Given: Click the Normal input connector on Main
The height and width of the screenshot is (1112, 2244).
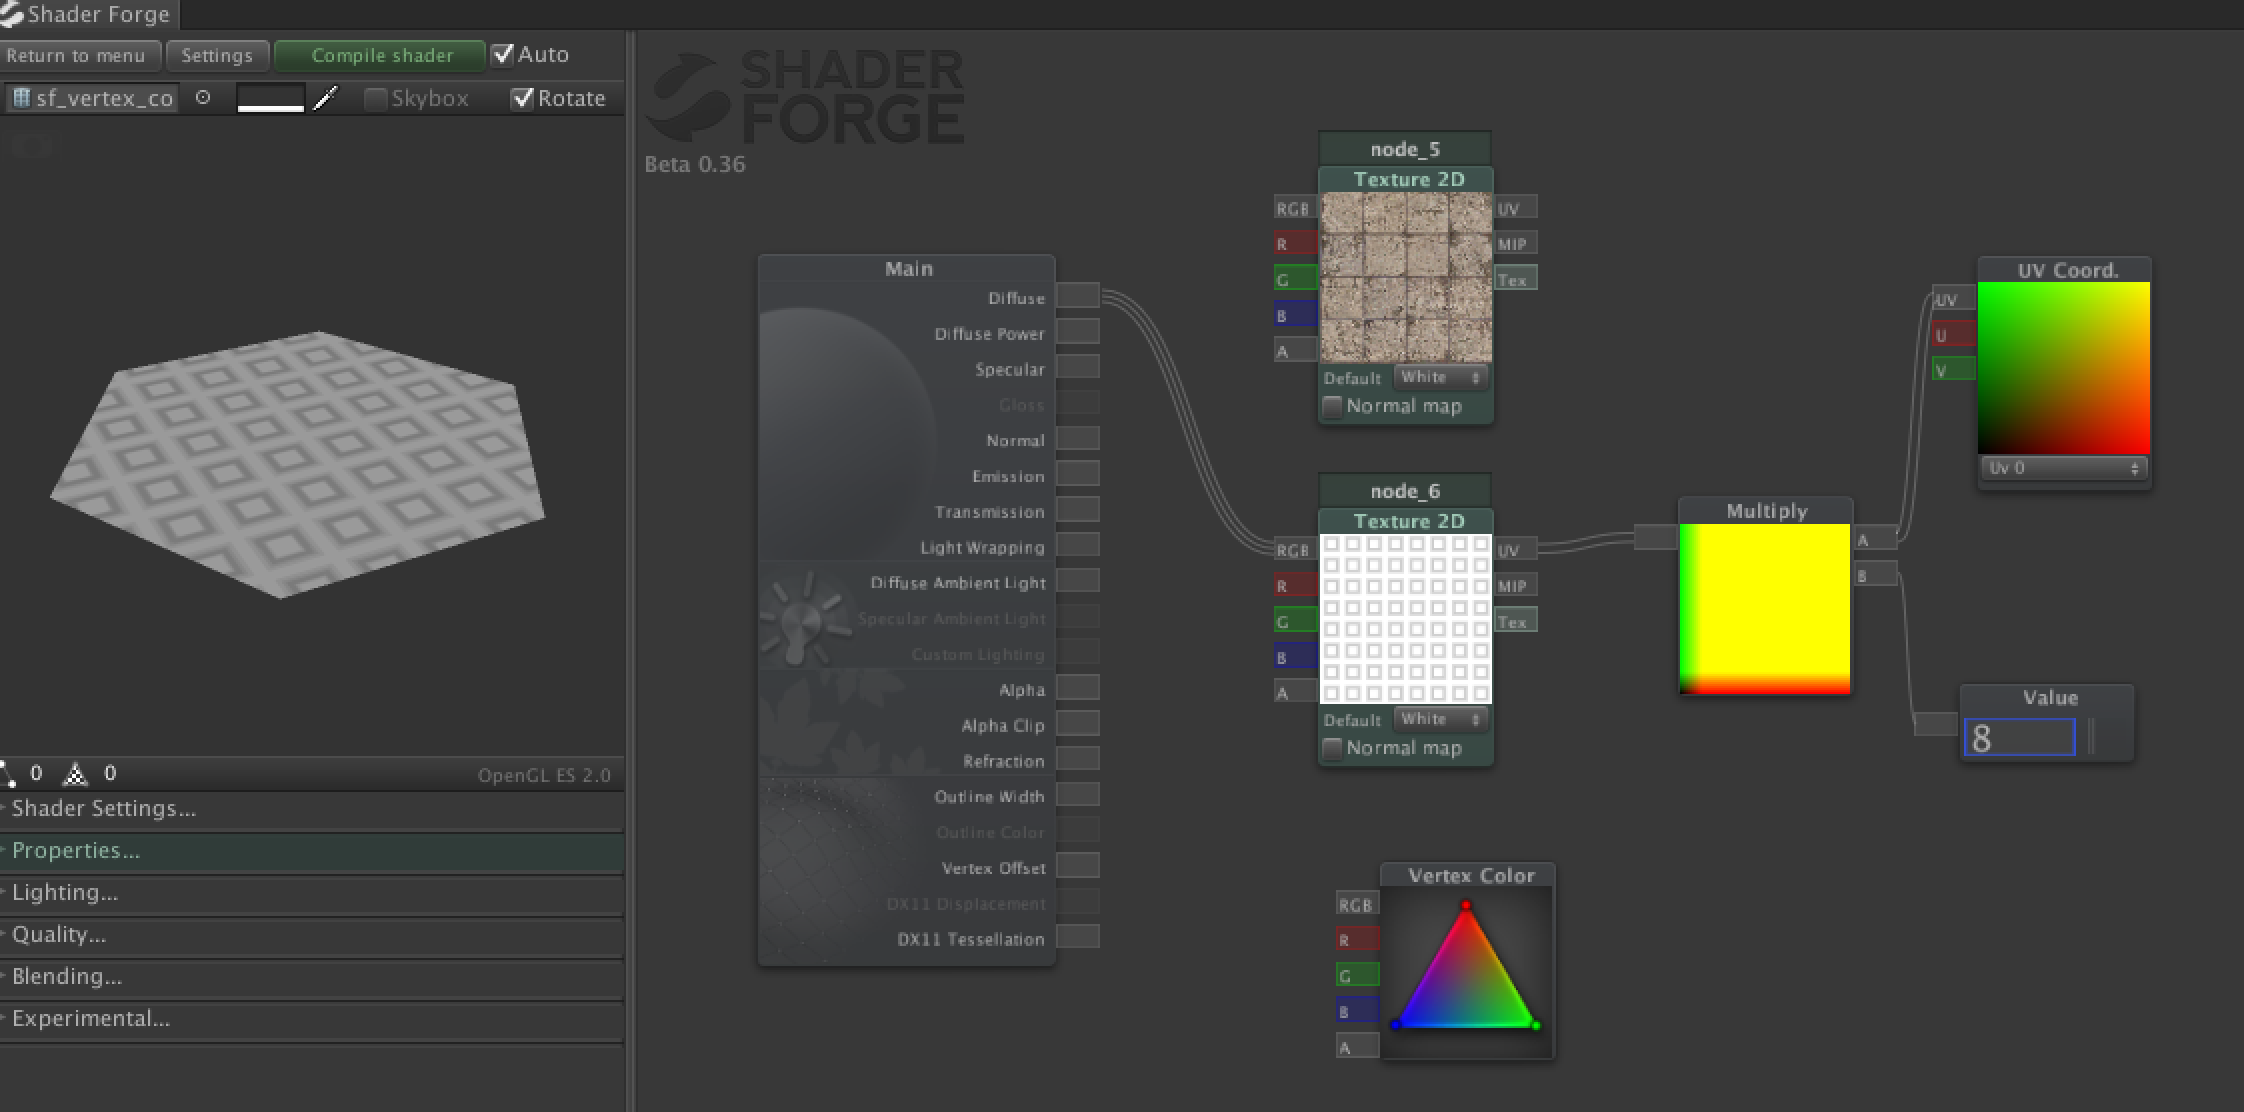Looking at the screenshot, I should coord(1078,439).
